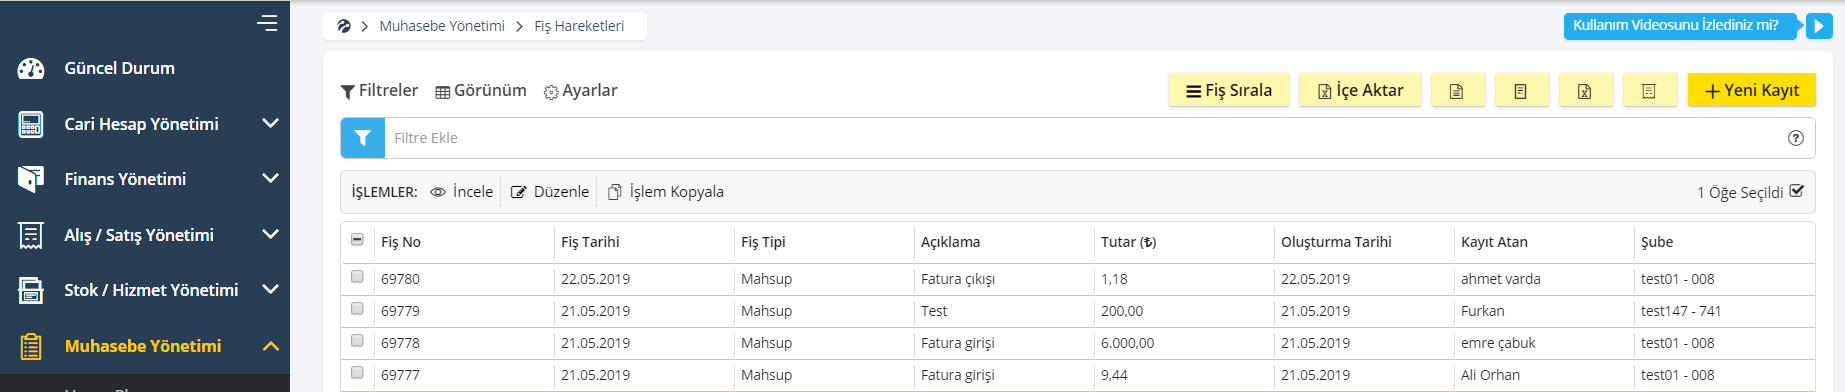
Task: Expand Cari Hesap Yönetimi chevron
Action: (270, 123)
